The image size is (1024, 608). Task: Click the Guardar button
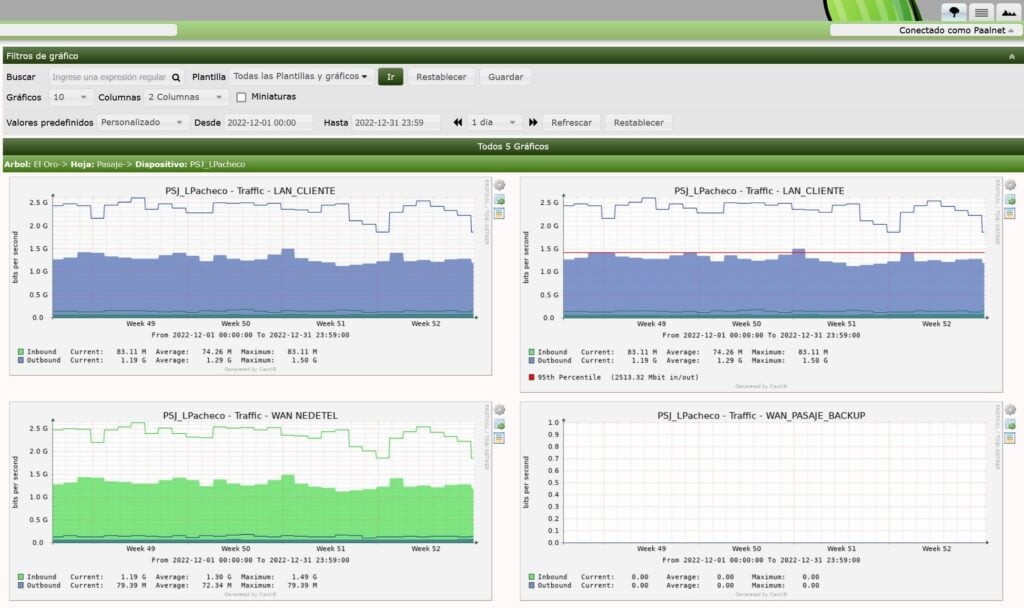(505, 77)
